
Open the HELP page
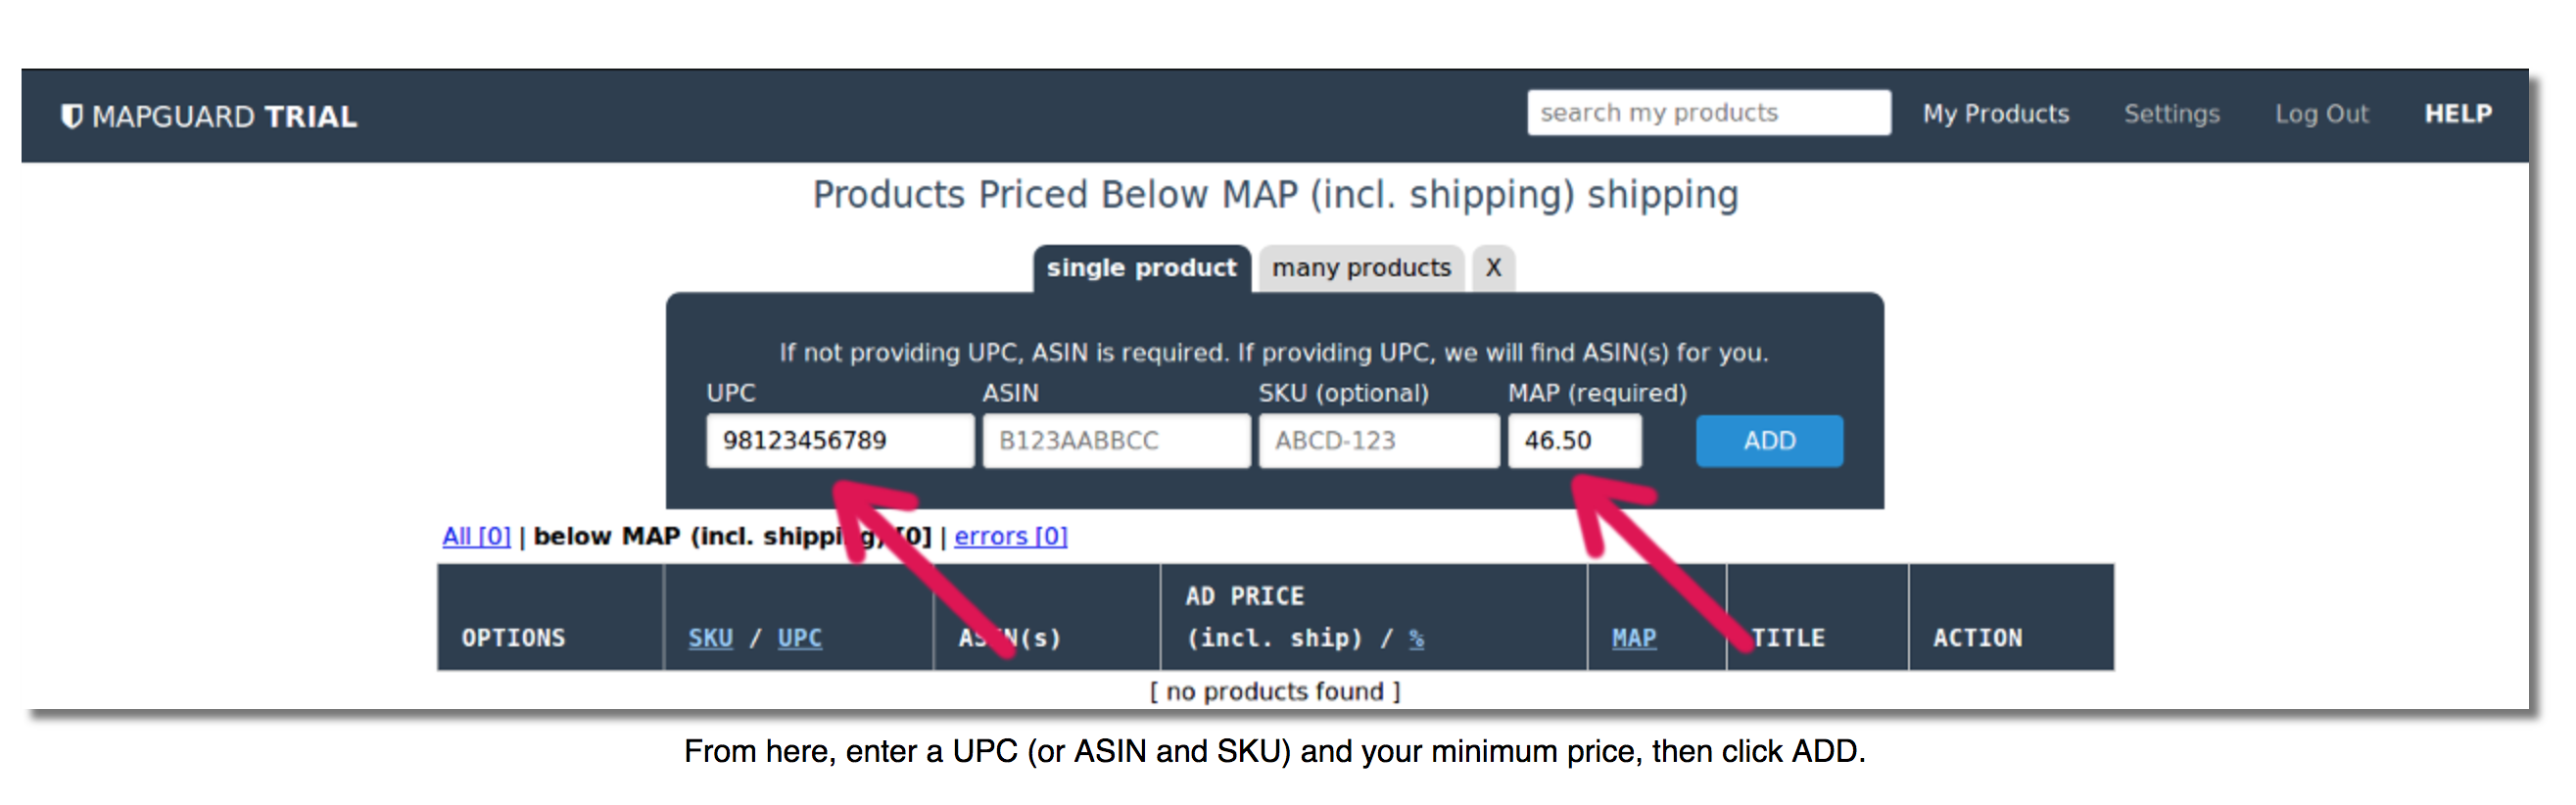click(2457, 114)
